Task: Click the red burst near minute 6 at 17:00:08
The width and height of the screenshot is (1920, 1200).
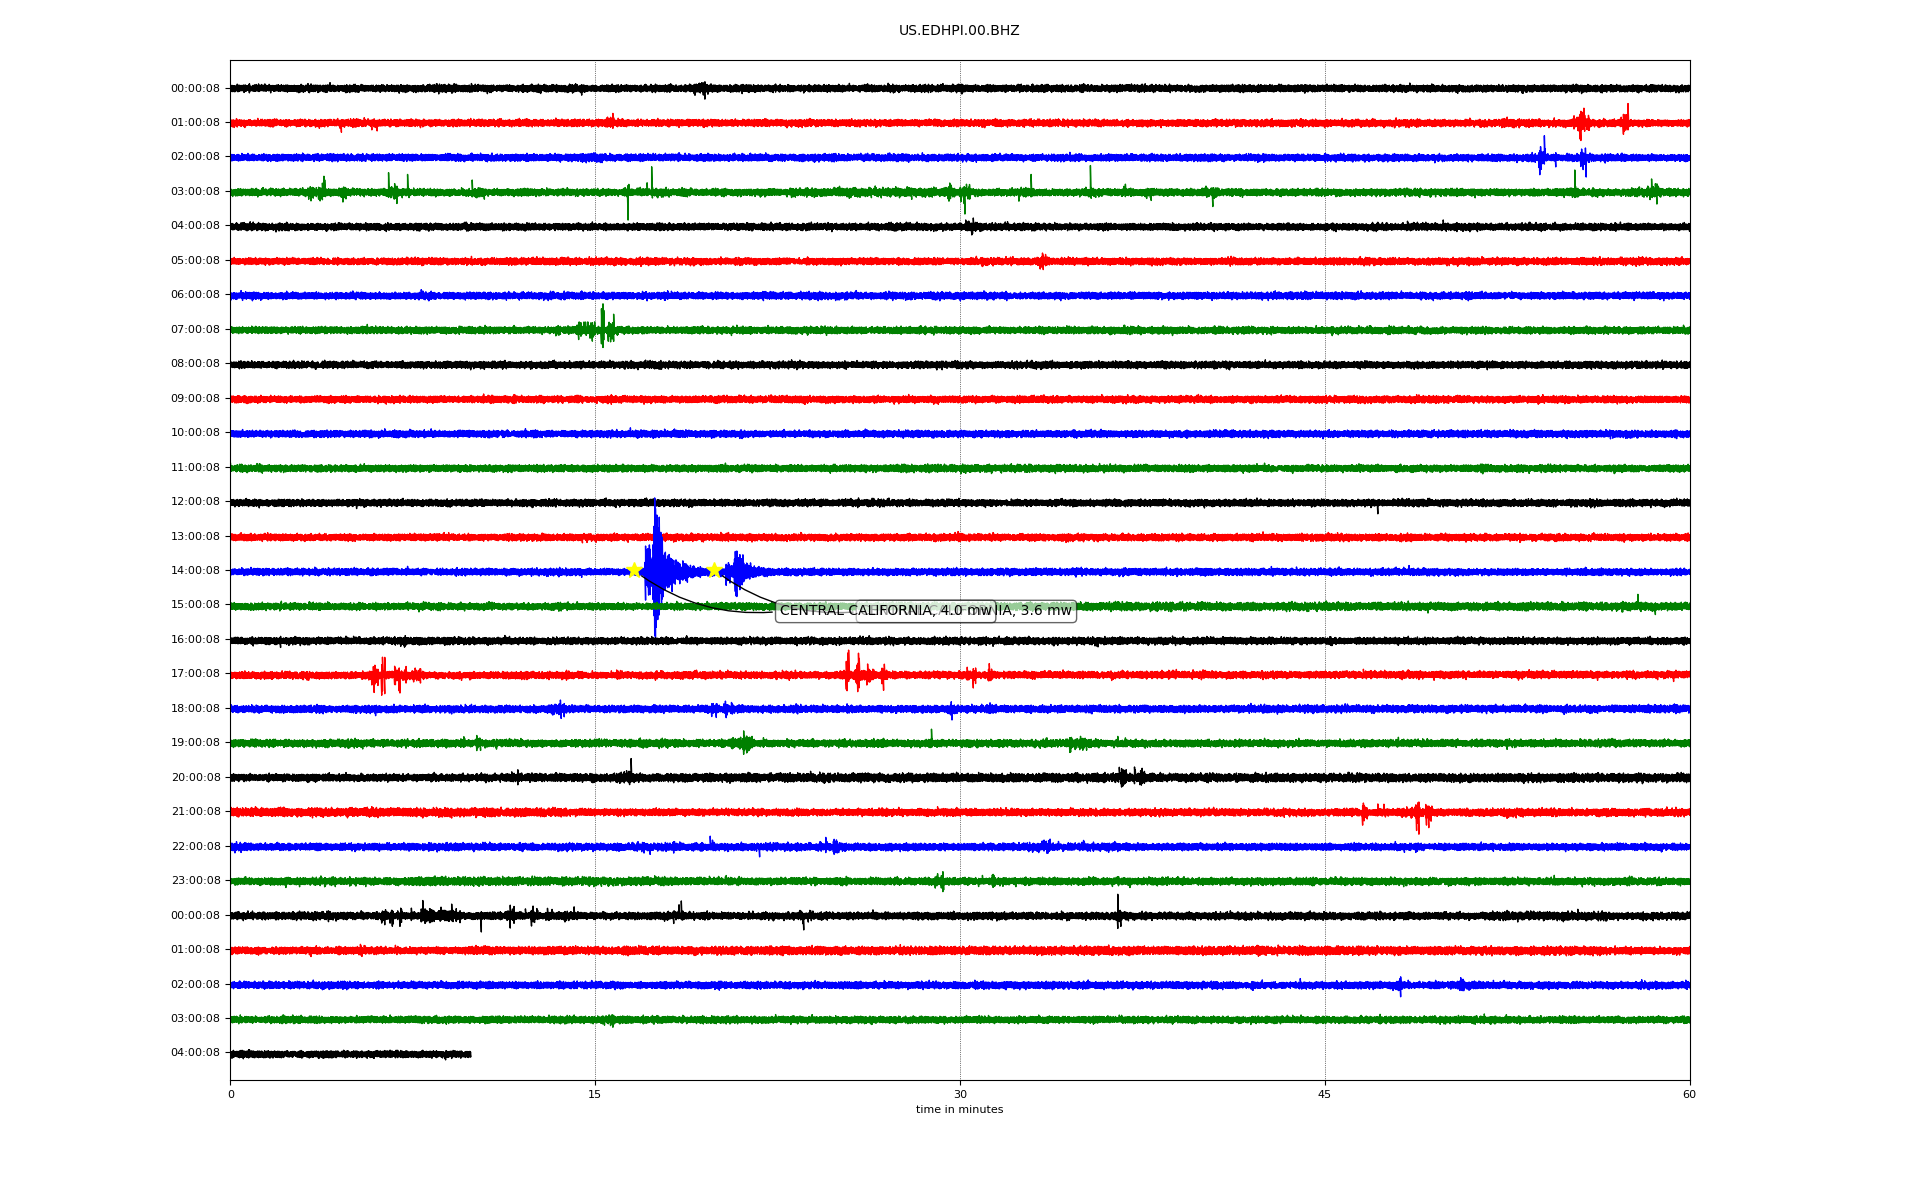Action: 385,676
